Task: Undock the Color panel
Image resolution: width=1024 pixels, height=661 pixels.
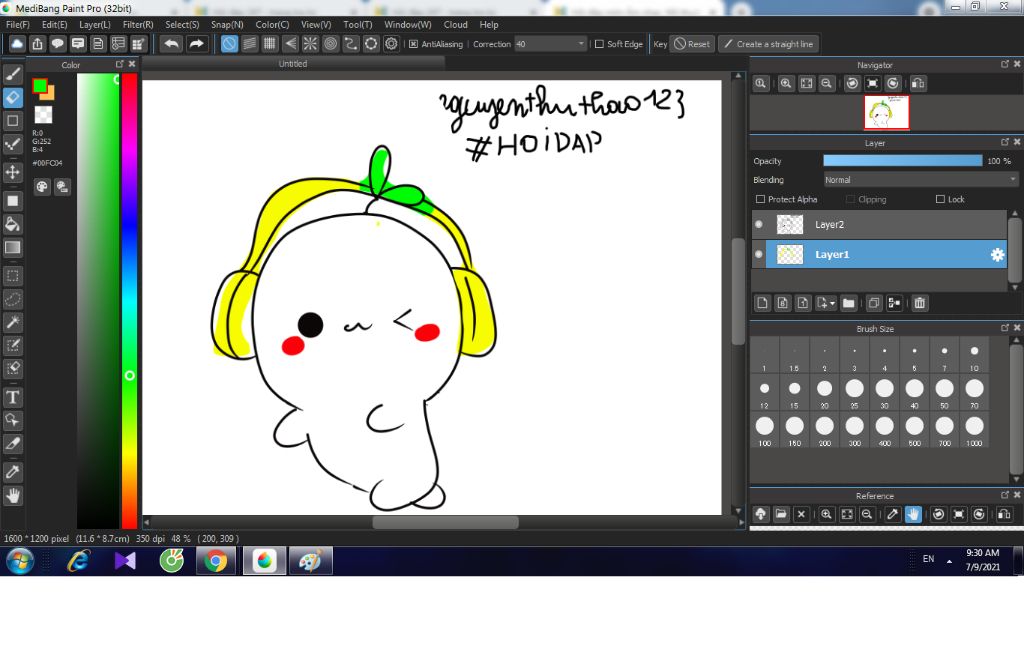Action: coord(120,64)
